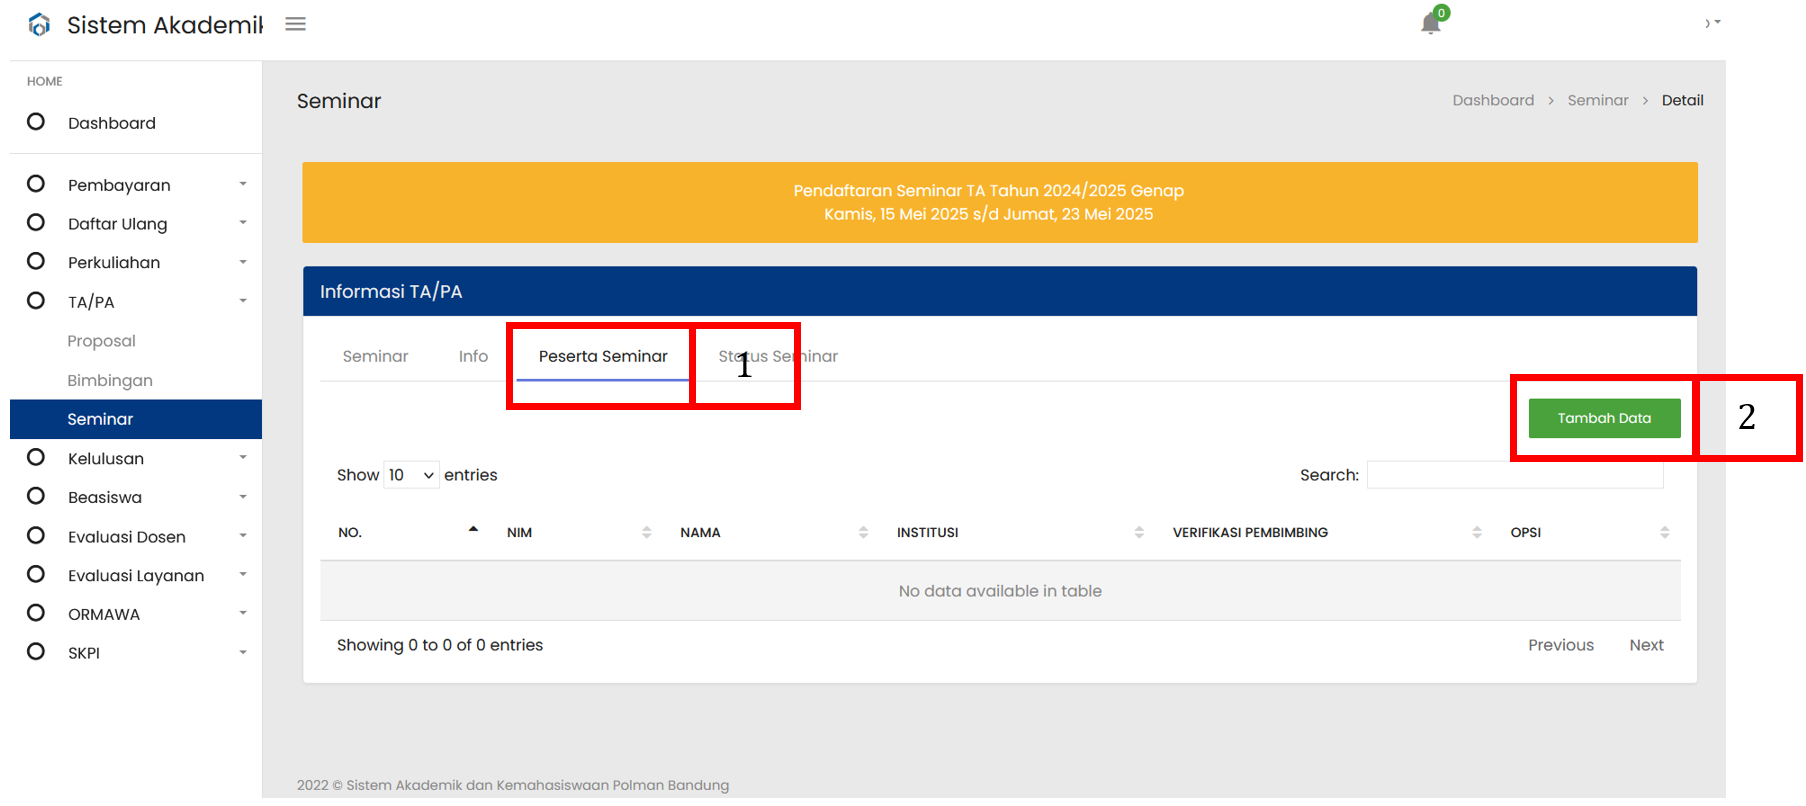Click the SKPI circle icon
1806x806 pixels.
point(36,652)
